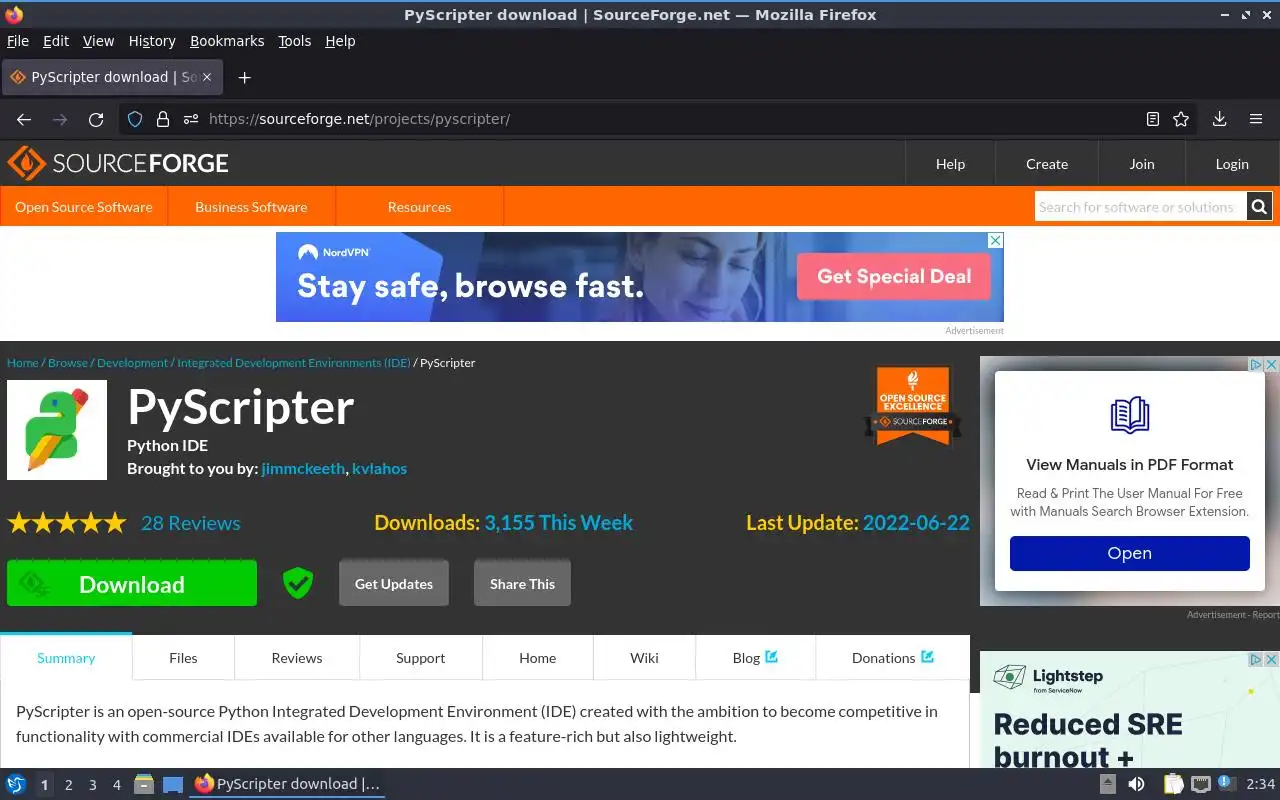Open the Wiki tab

[x=644, y=658]
